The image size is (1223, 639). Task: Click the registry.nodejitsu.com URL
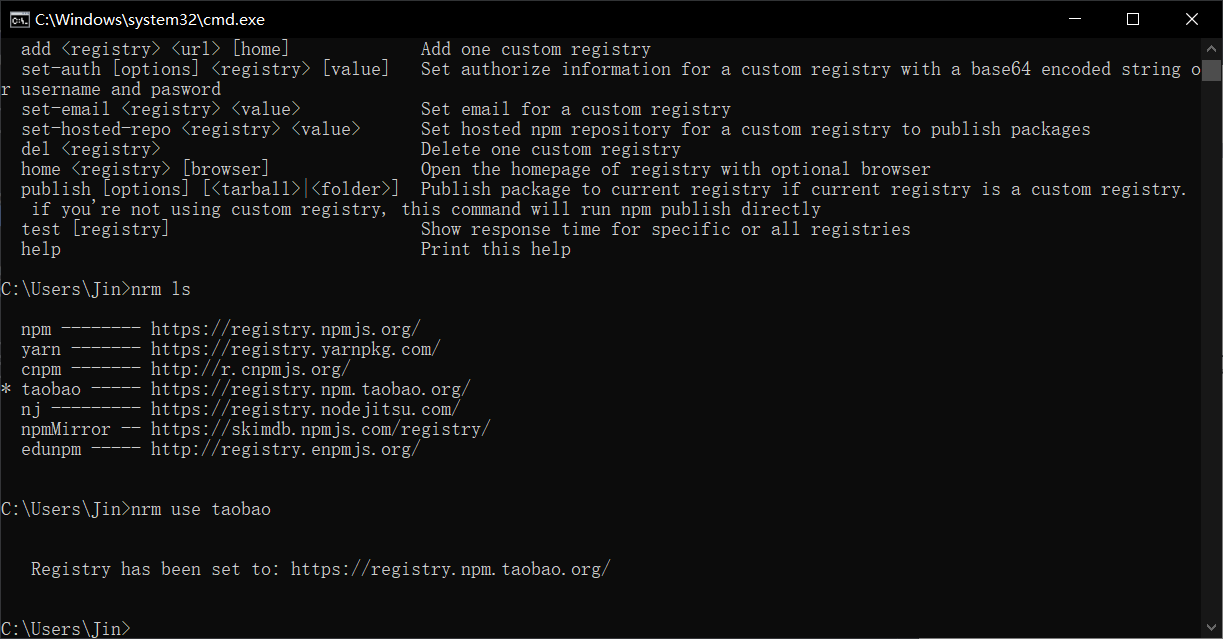(x=305, y=409)
